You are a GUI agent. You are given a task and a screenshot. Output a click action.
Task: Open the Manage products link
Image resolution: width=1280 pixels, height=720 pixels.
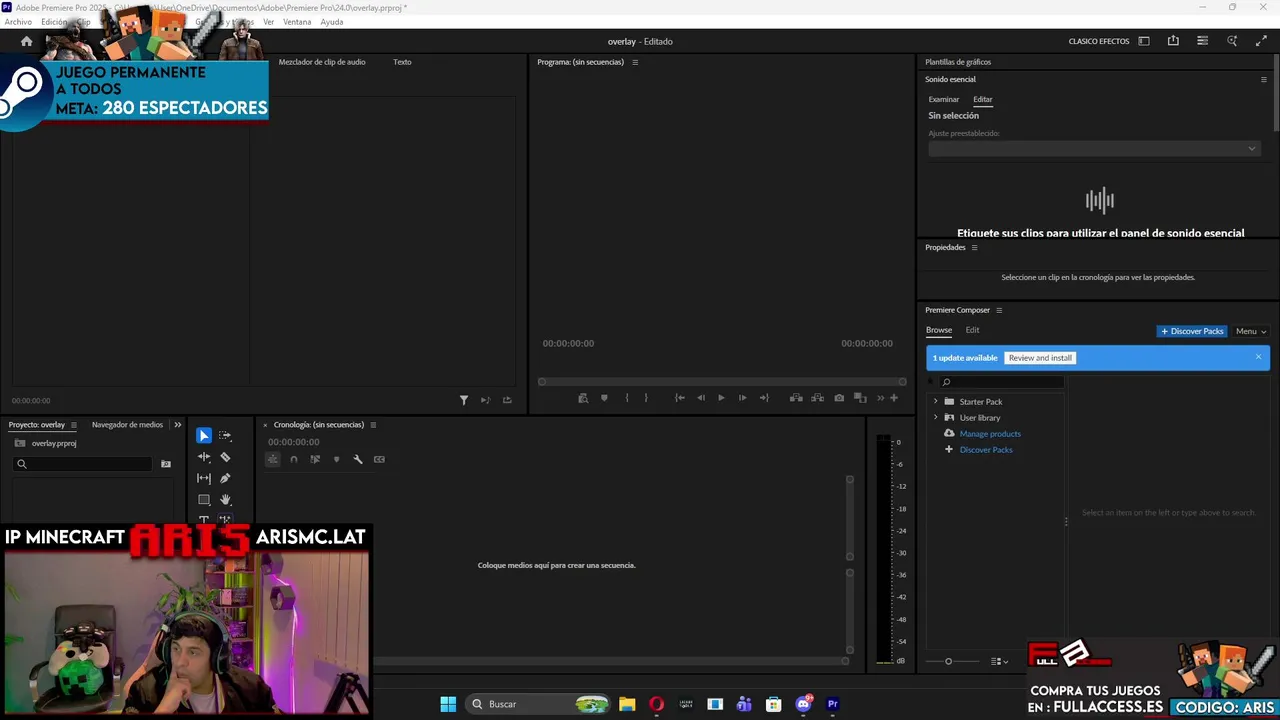pyautogui.click(x=990, y=433)
